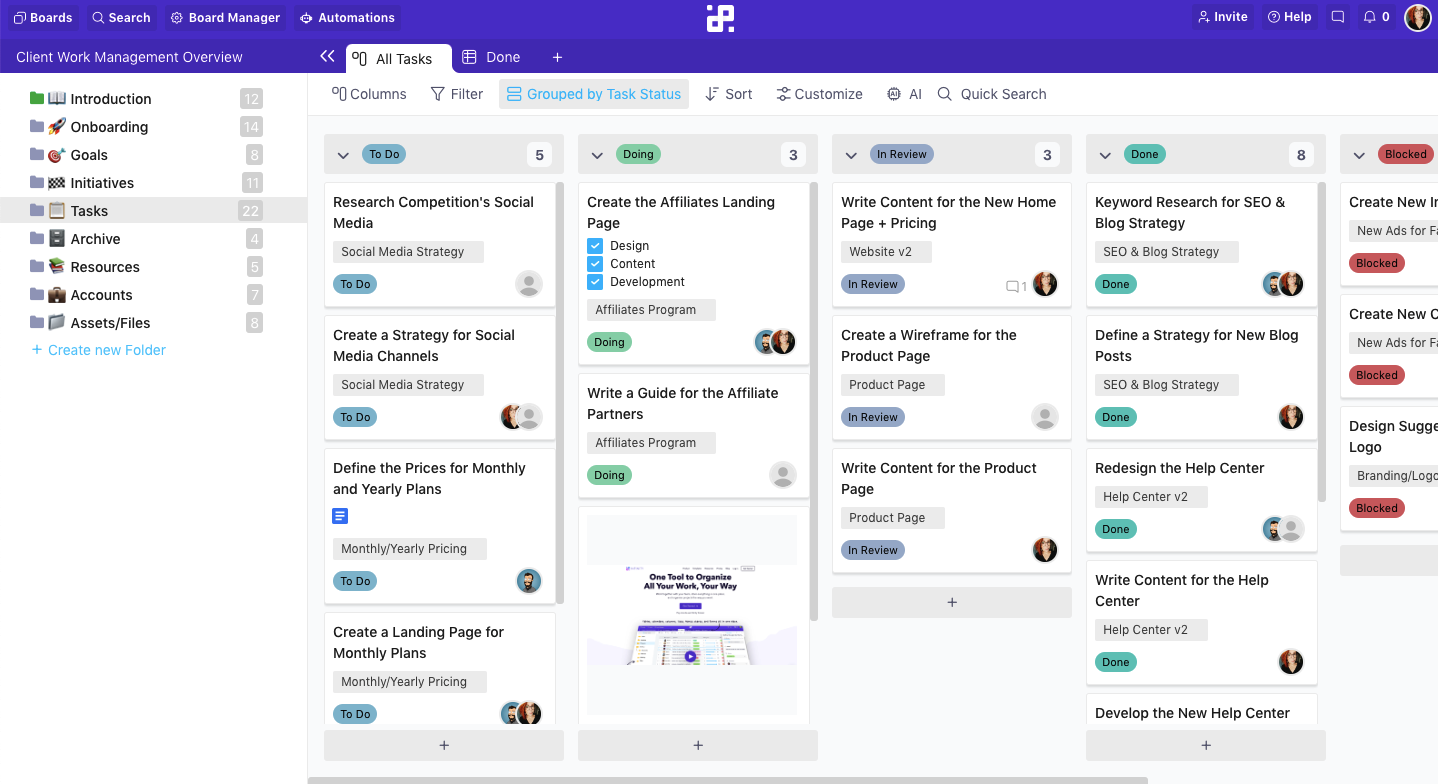Open the AI assistant from the toolbar
Viewport: 1438px width, 784px height.
pos(903,93)
